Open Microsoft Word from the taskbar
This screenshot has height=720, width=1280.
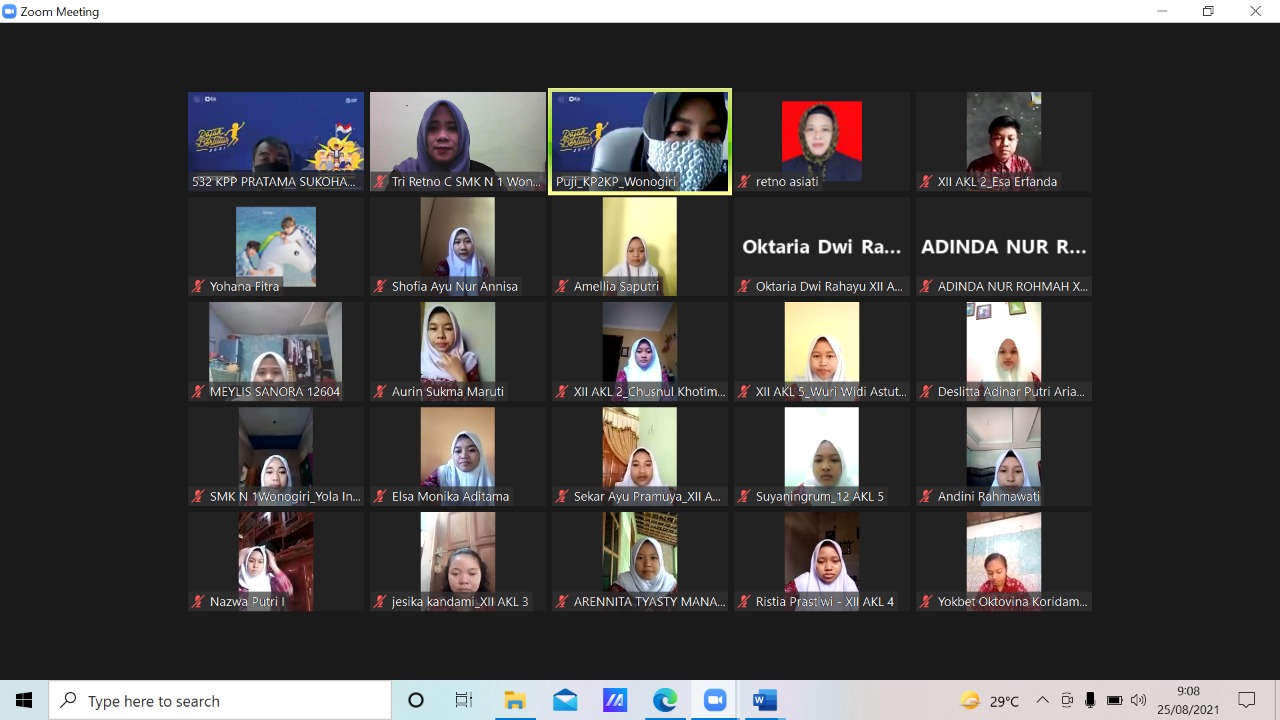[764, 701]
